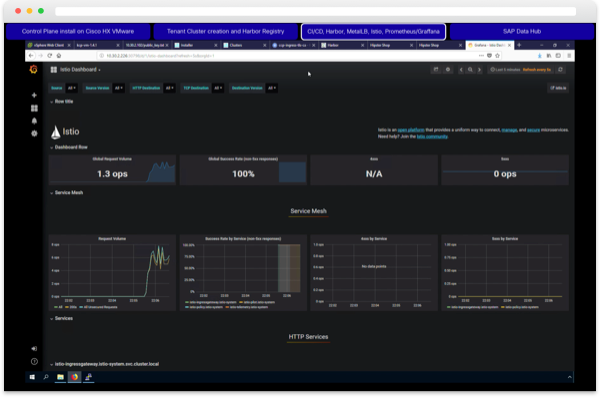
Task: Click the secure hyperlink
Action: point(533,130)
